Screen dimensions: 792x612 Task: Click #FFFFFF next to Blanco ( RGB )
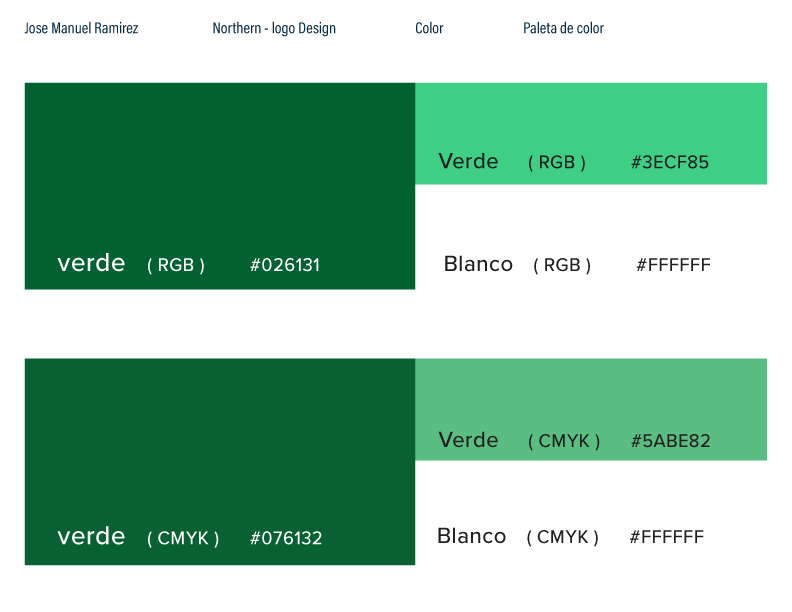(x=673, y=265)
